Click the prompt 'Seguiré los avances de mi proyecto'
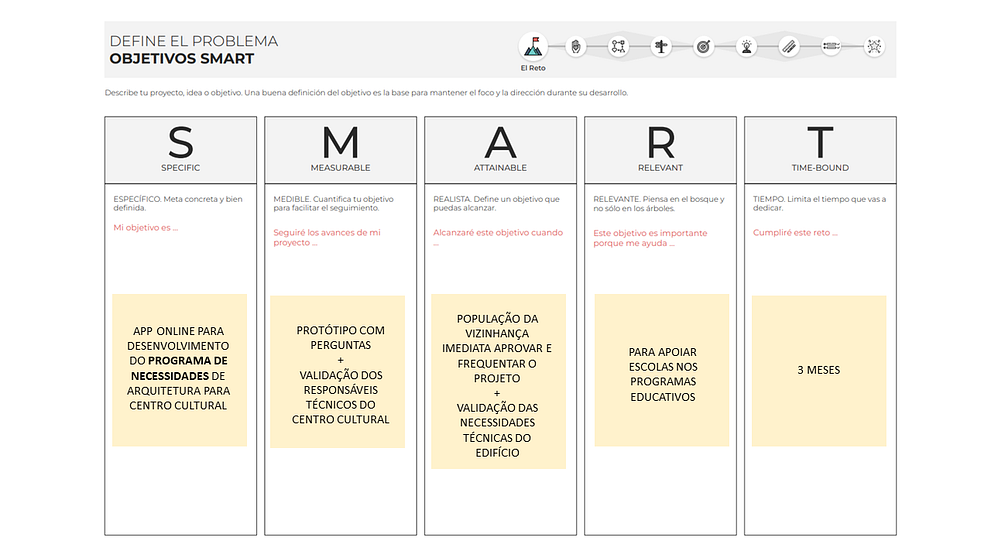991x557 pixels. tap(327, 237)
